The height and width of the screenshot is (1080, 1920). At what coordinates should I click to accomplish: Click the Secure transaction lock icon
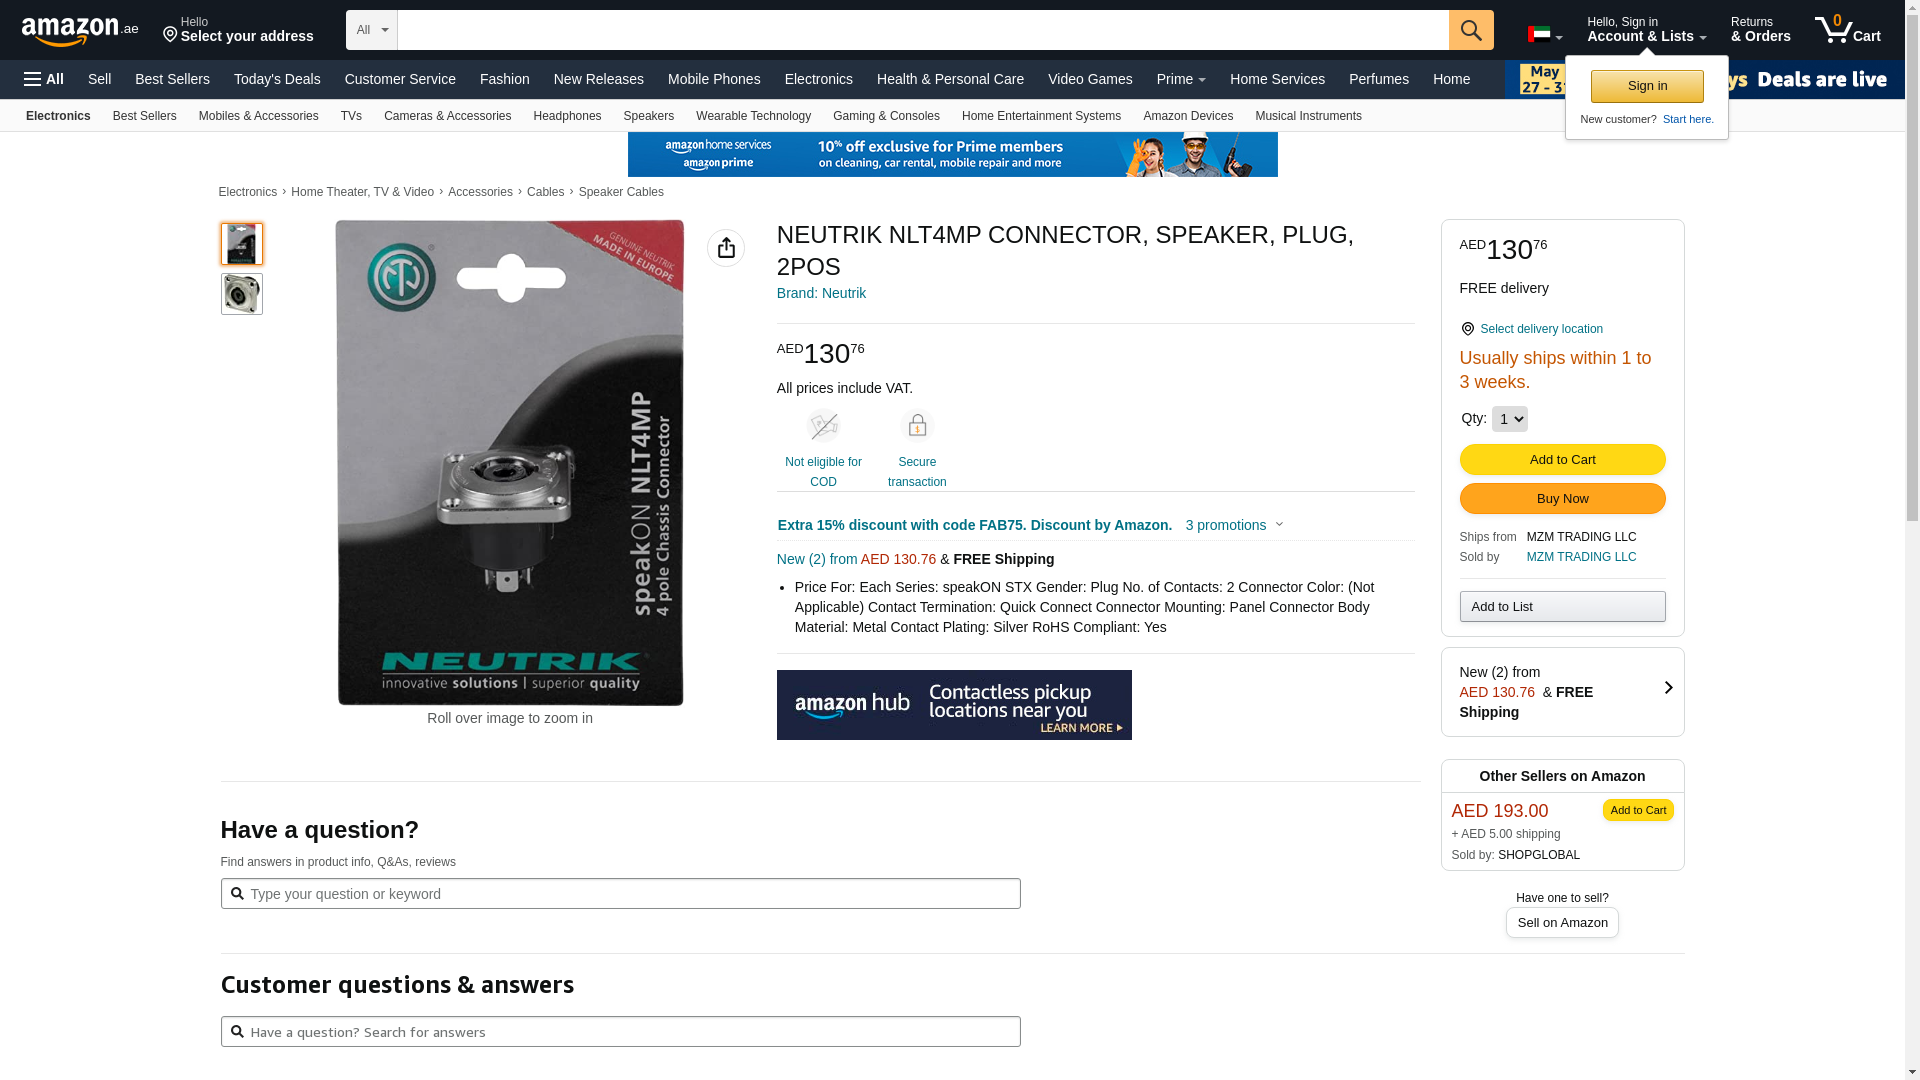point(917,426)
